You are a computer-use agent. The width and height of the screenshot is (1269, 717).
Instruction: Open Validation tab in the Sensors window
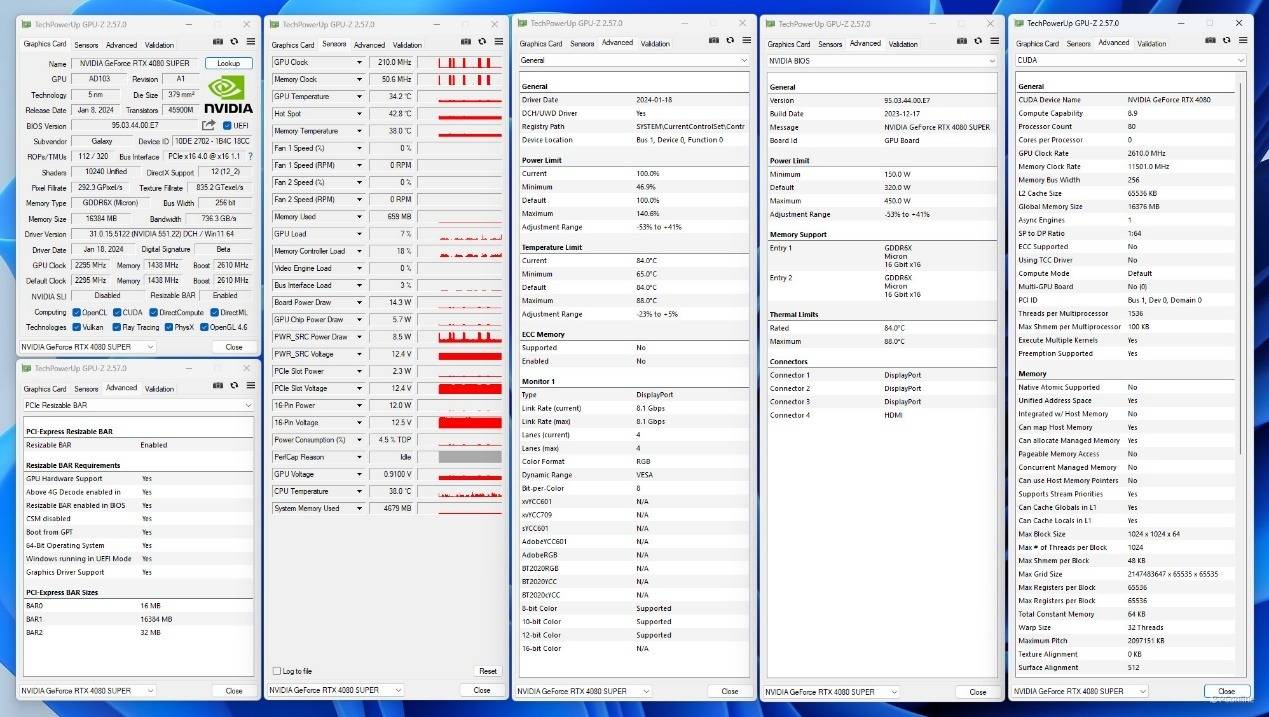pos(407,45)
